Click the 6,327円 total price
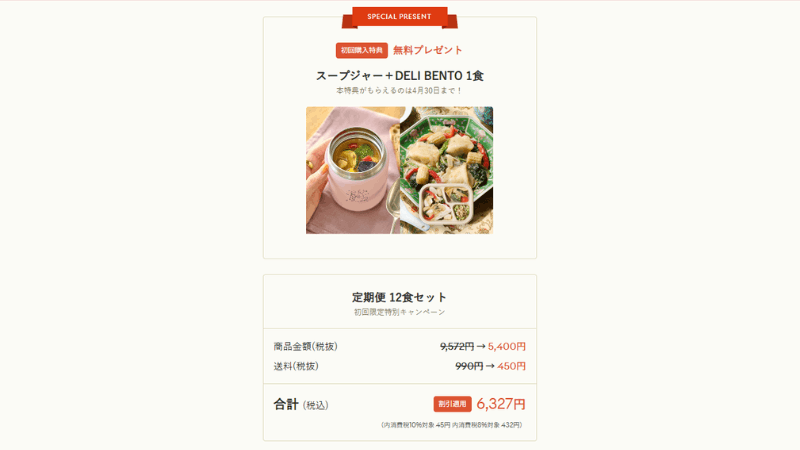 [501, 404]
